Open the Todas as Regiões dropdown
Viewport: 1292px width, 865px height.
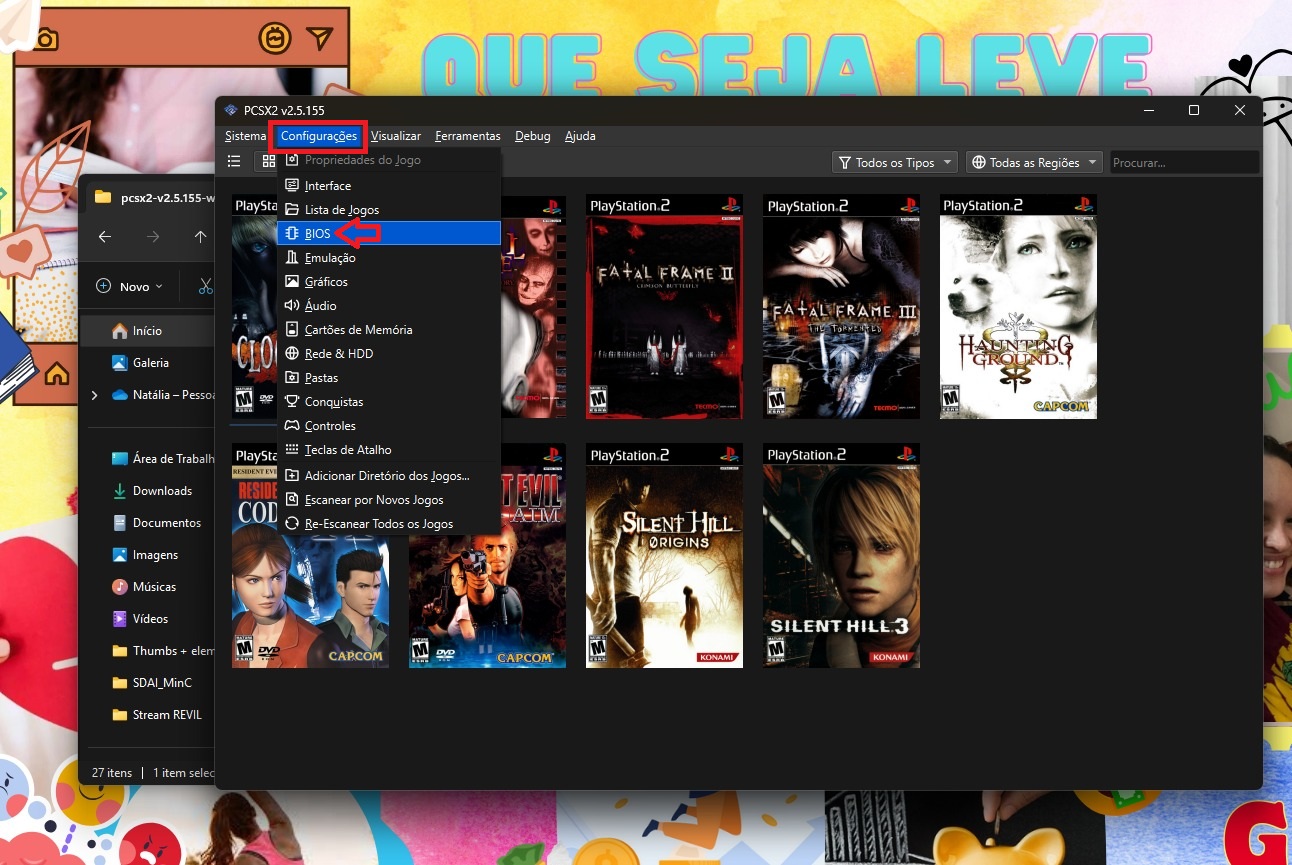click(x=1033, y=162)
